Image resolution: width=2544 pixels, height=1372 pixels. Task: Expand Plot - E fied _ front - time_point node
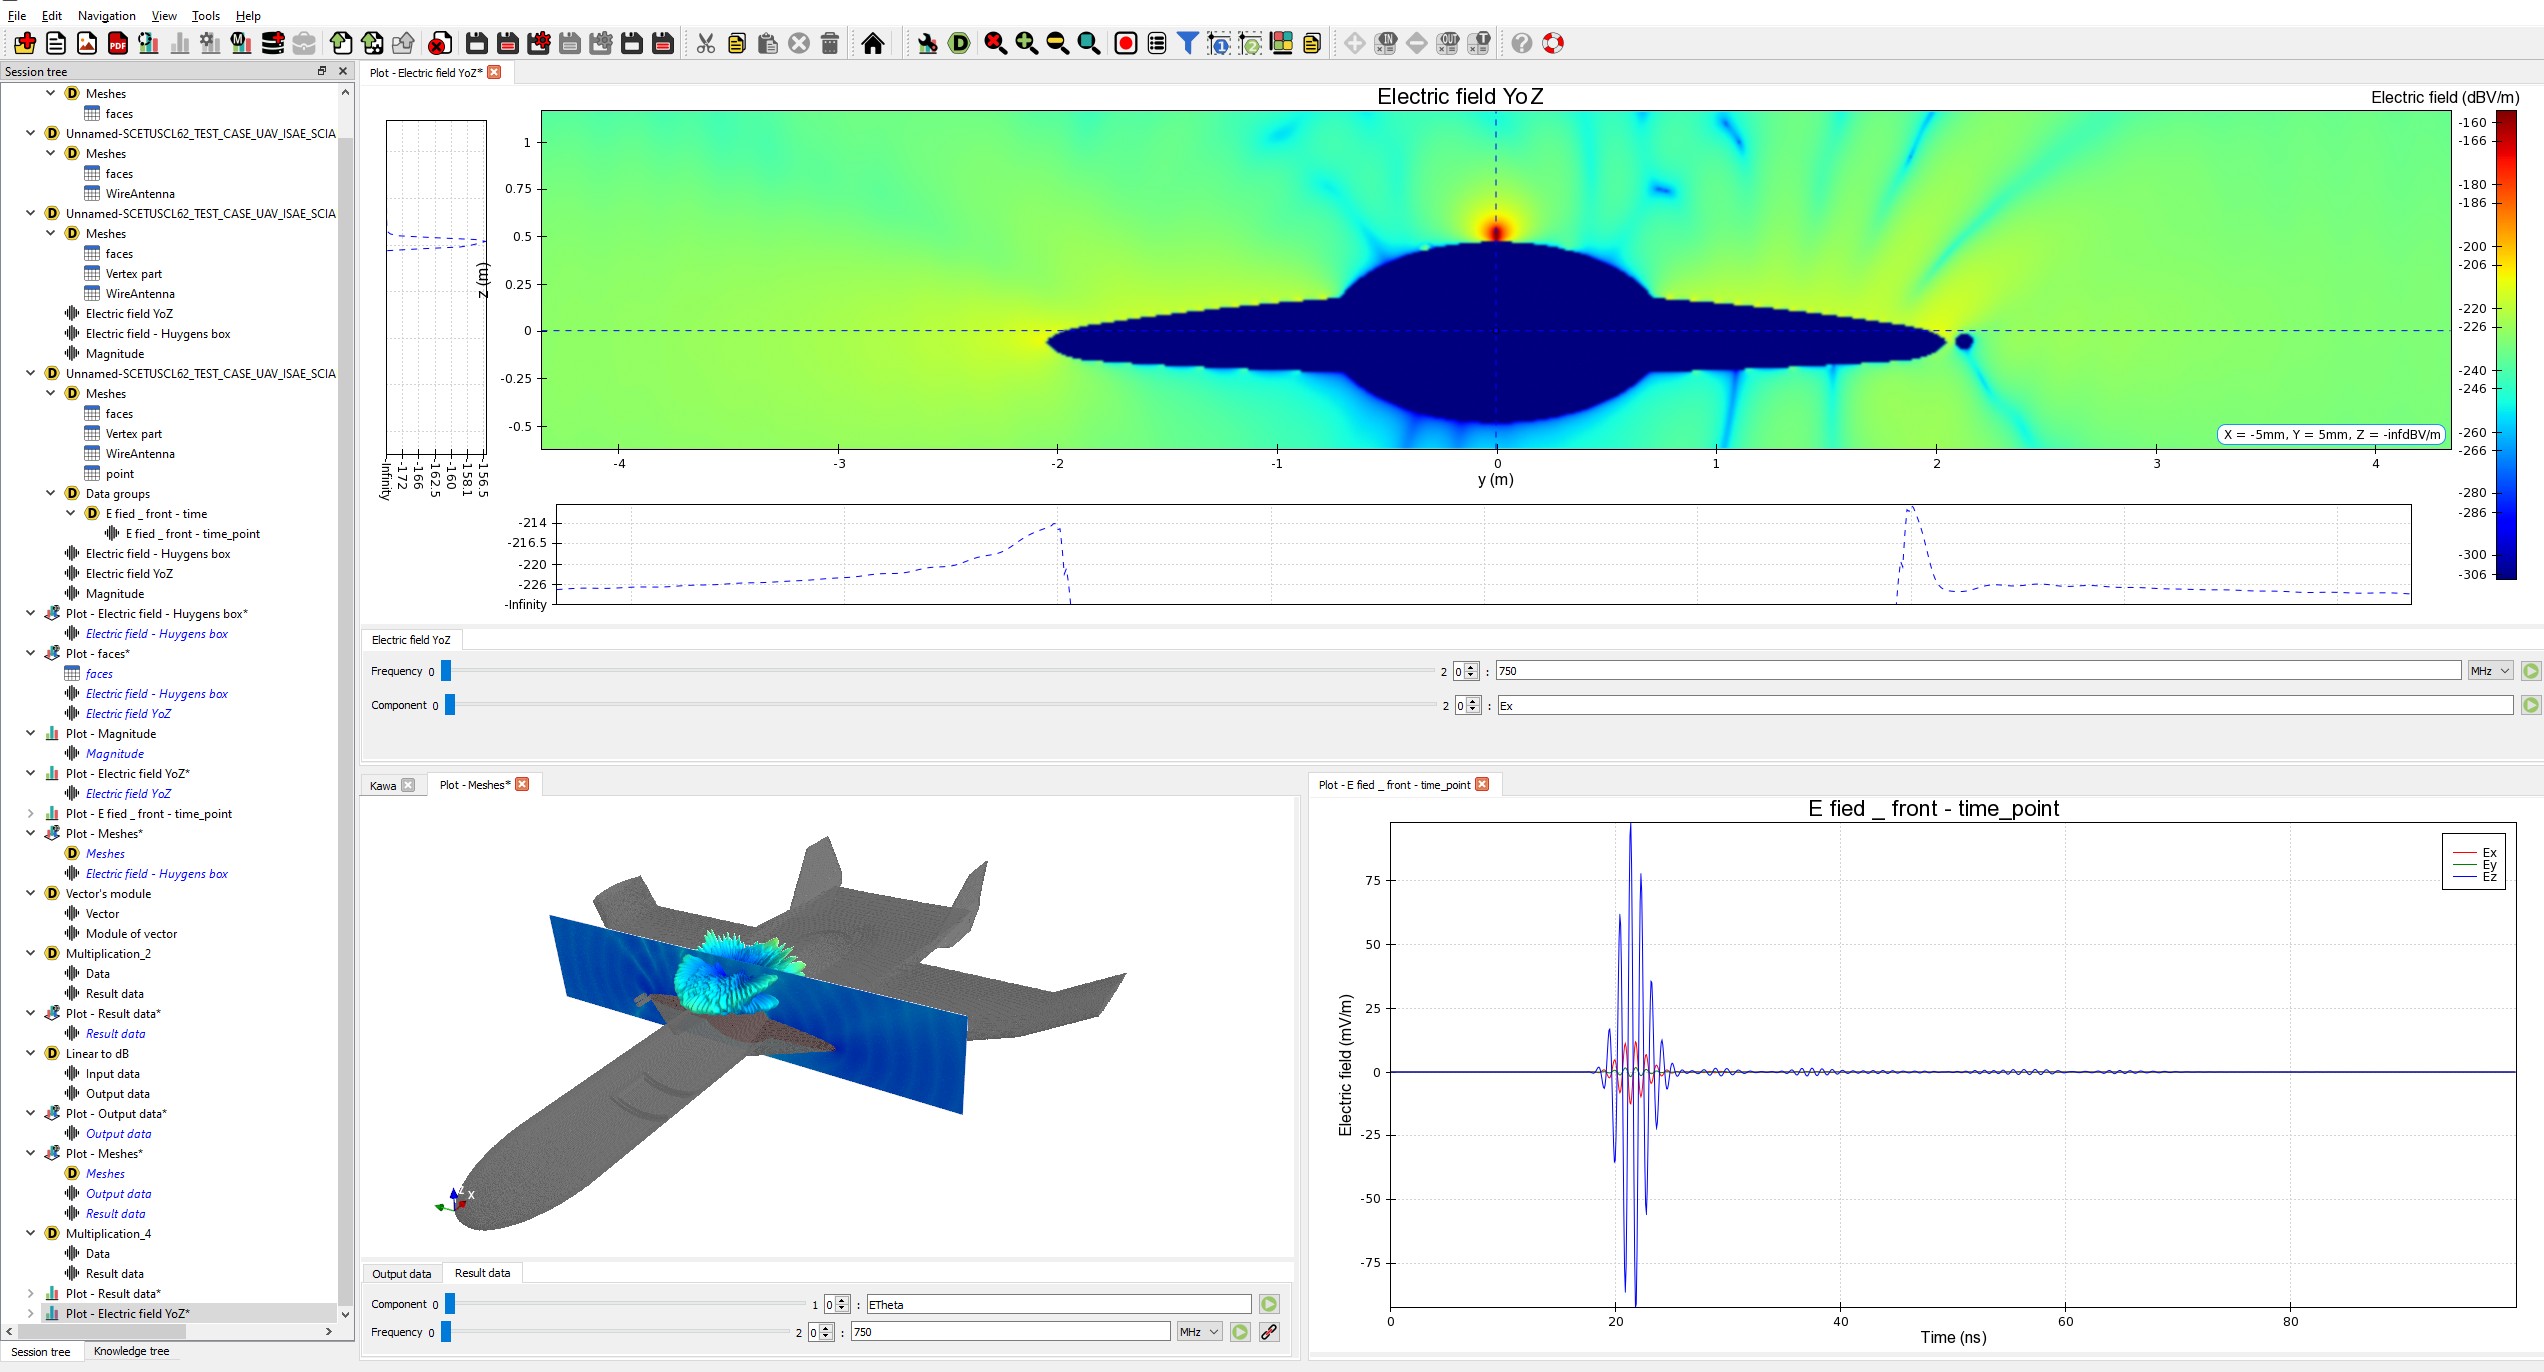pos(30,813)
